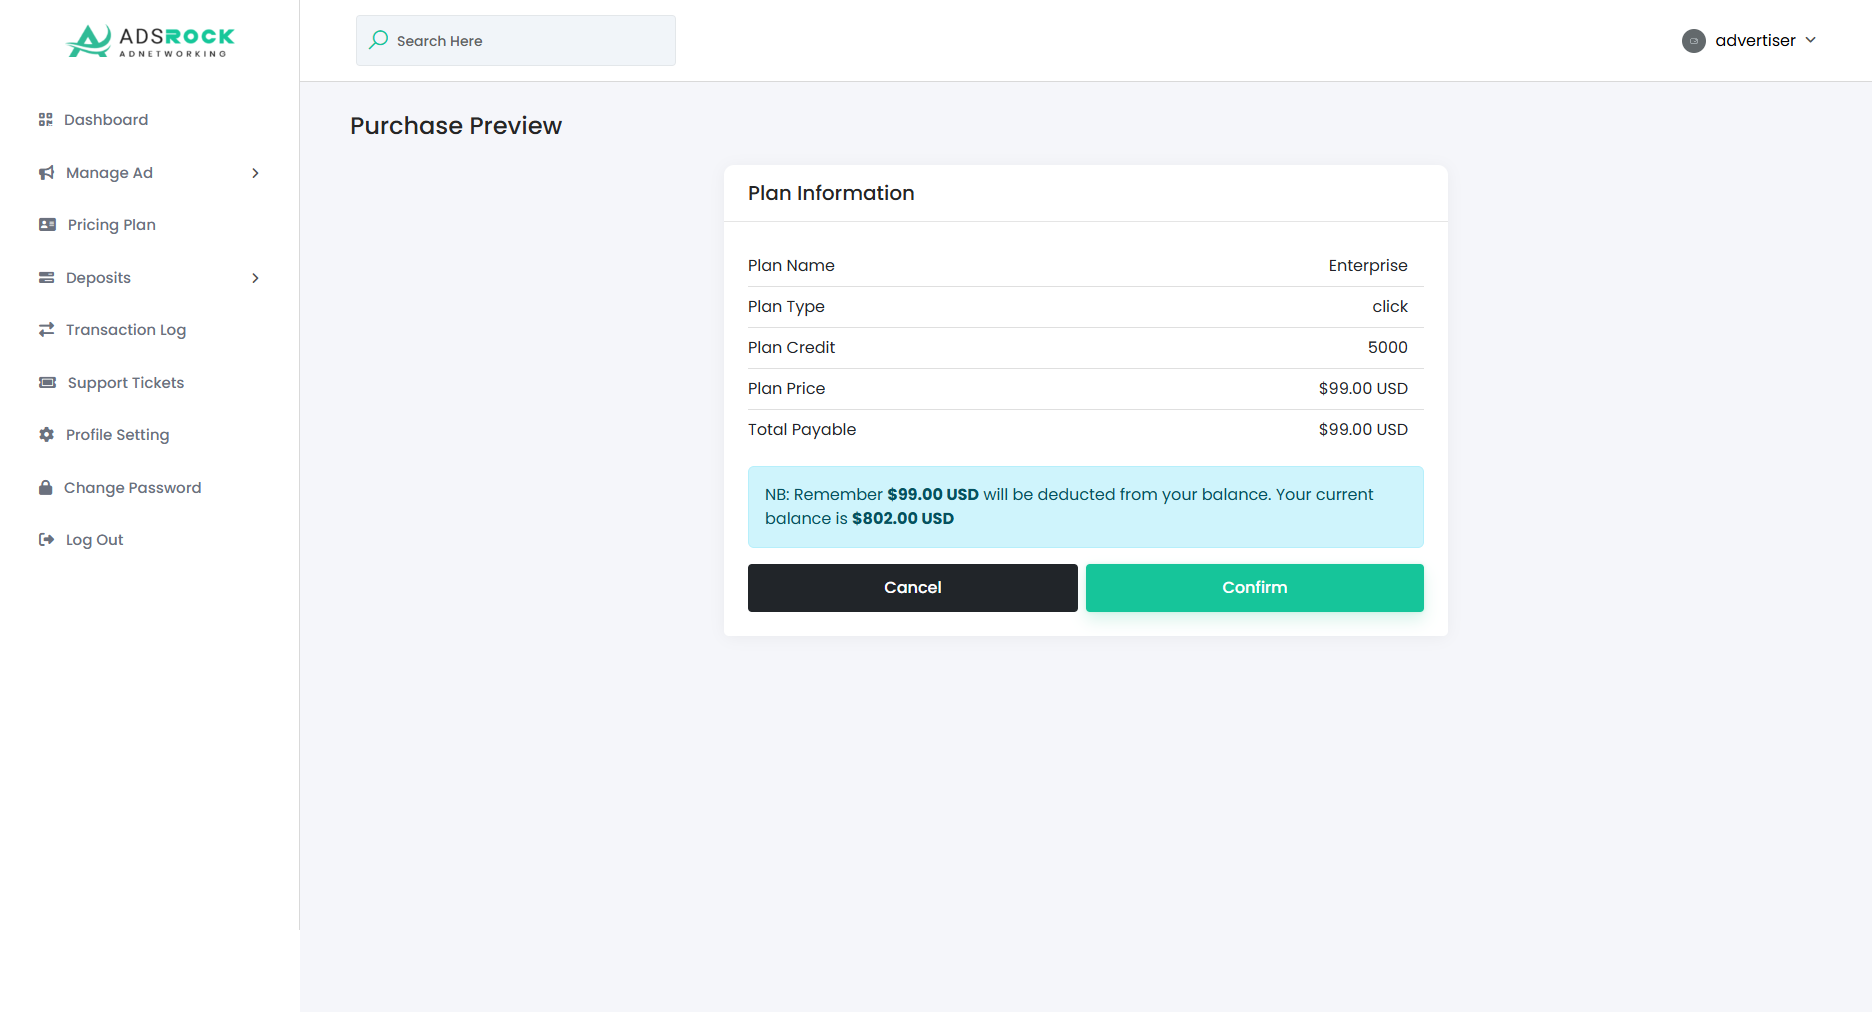Cancel the plan purchase
Viewport: 1872px width, 1012px height.
912,588
